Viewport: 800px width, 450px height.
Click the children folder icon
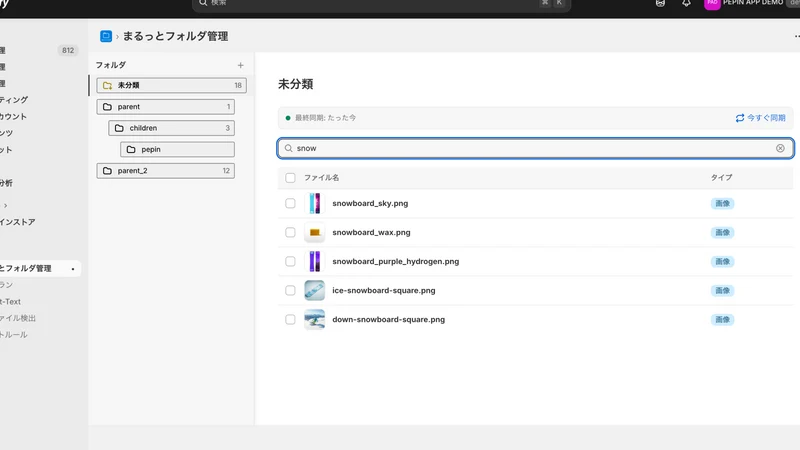click(119, 128)
